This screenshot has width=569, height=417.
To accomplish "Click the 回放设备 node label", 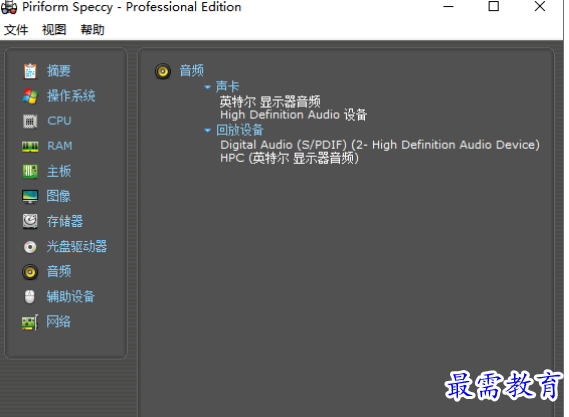I will tap(240, 130).
